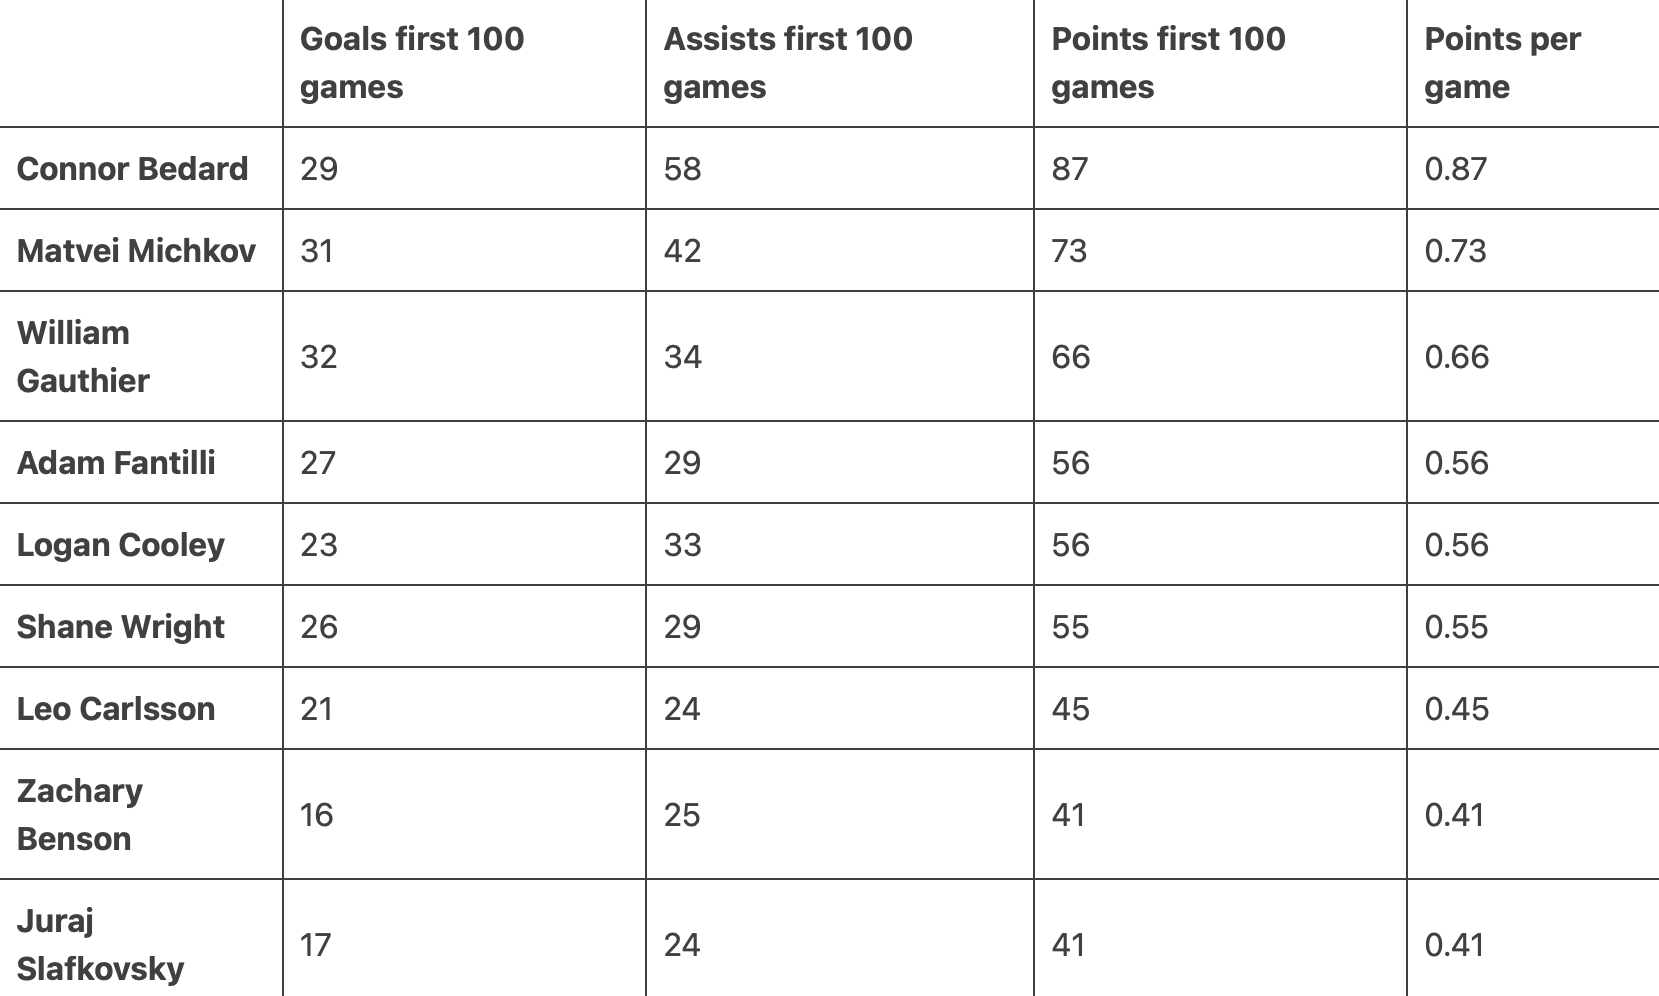The image size is (1659, 996).
Task: Click the Shane Wright name cell
Action: (120, 626)
